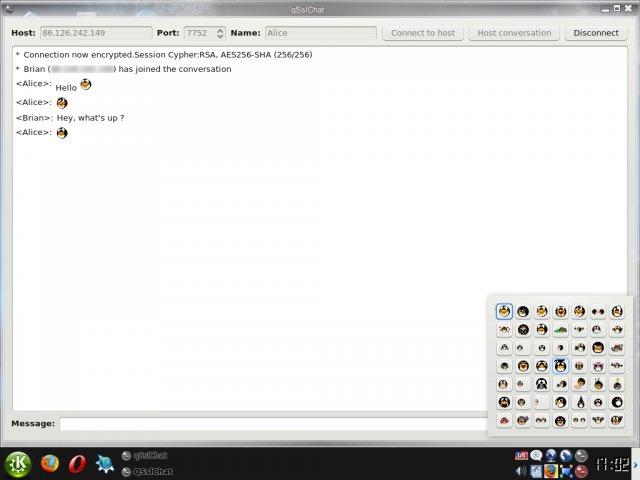Increase the Port number with up arrow
The width and height of the screenshot is (640, 480).
click(221, 29)
